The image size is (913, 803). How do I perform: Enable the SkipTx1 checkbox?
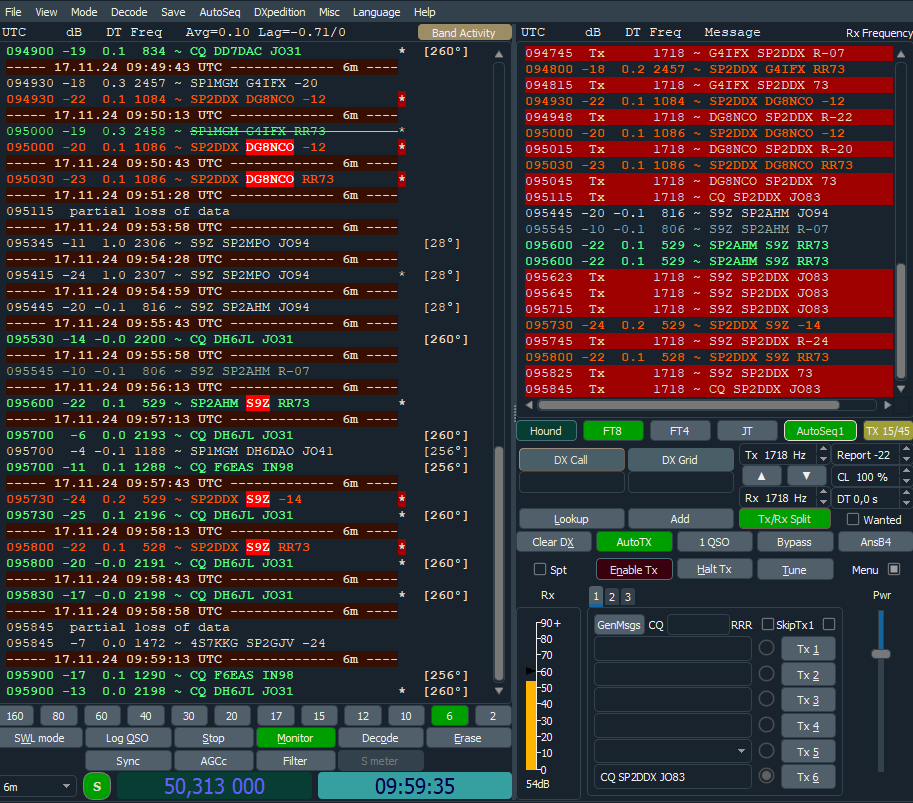click(768, 624)
